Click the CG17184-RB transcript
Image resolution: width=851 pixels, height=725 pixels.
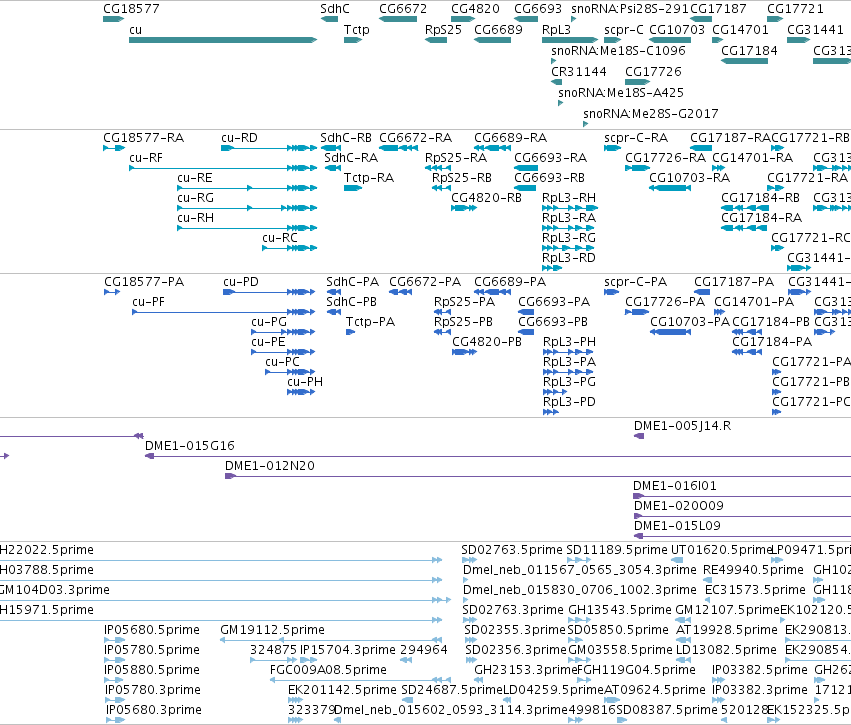click(x=745, y=208)
